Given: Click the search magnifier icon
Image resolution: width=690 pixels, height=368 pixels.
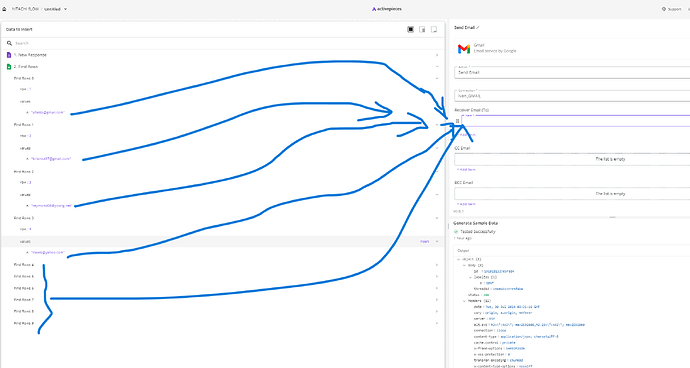Looking at the screenshot, I should click(x=9, y=43).
